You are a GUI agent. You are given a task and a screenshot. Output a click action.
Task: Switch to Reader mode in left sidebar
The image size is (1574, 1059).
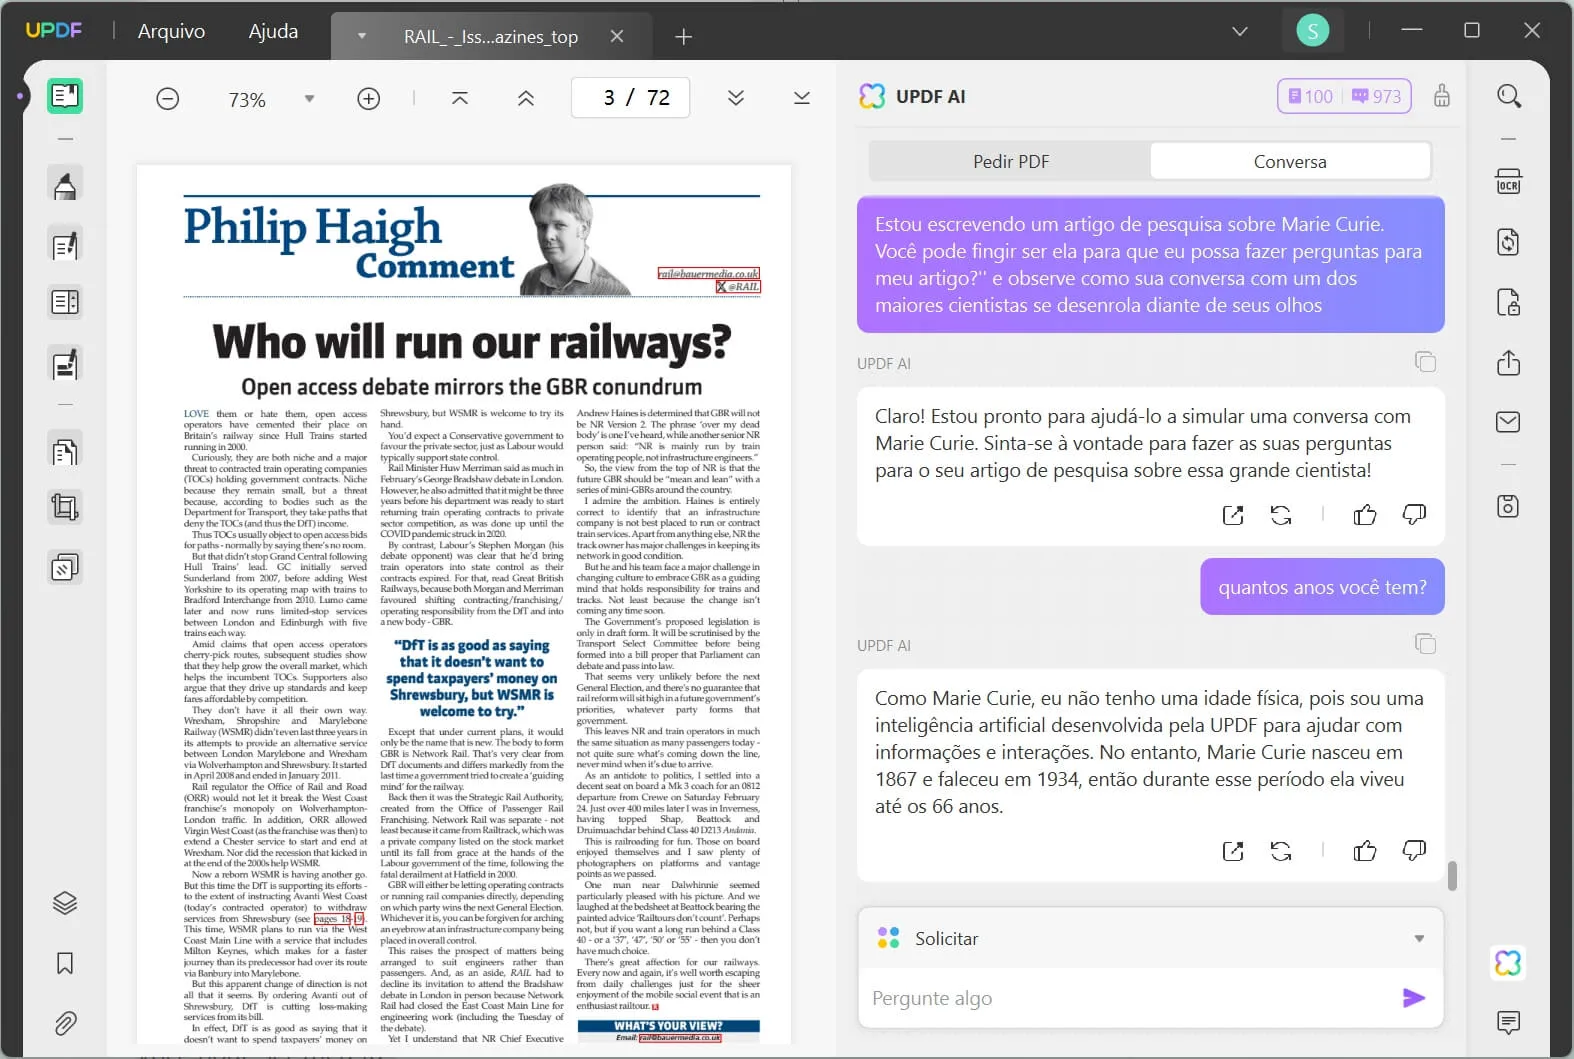[x=65, y=96]
